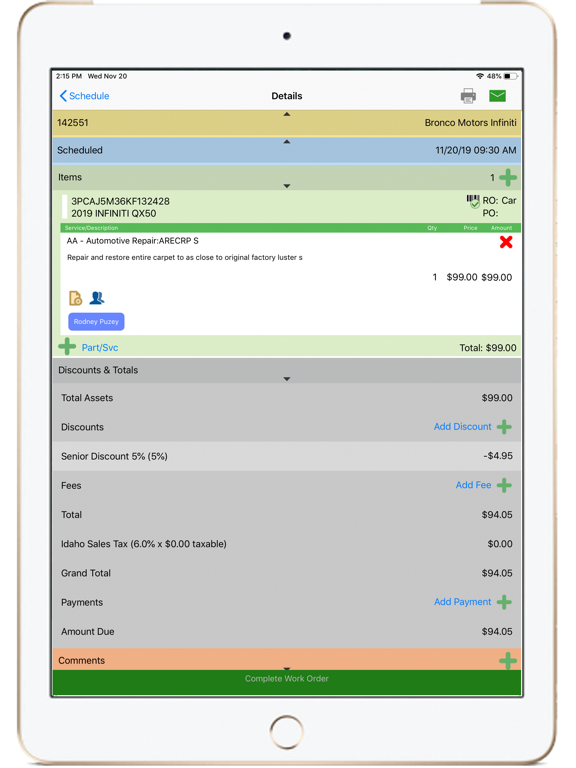The width and height of the screenshot is (576, 768).
Task: Tap the Bronco Motors Infiniti customer name
Action: tap(470, 122)
